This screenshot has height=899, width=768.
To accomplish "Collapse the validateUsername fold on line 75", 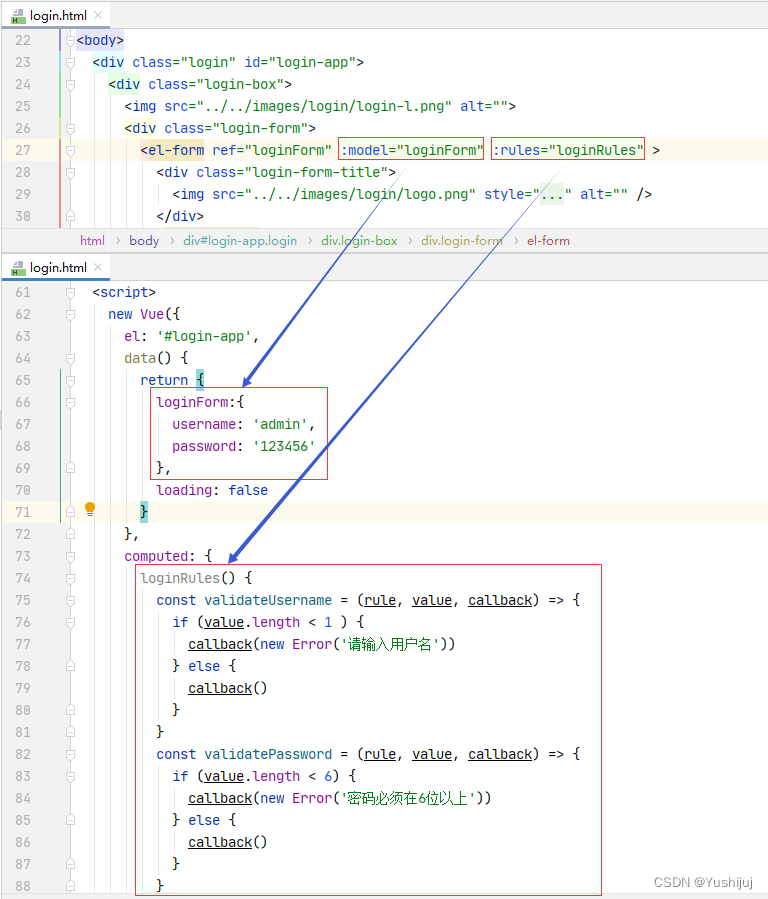I will pos(70,600).
